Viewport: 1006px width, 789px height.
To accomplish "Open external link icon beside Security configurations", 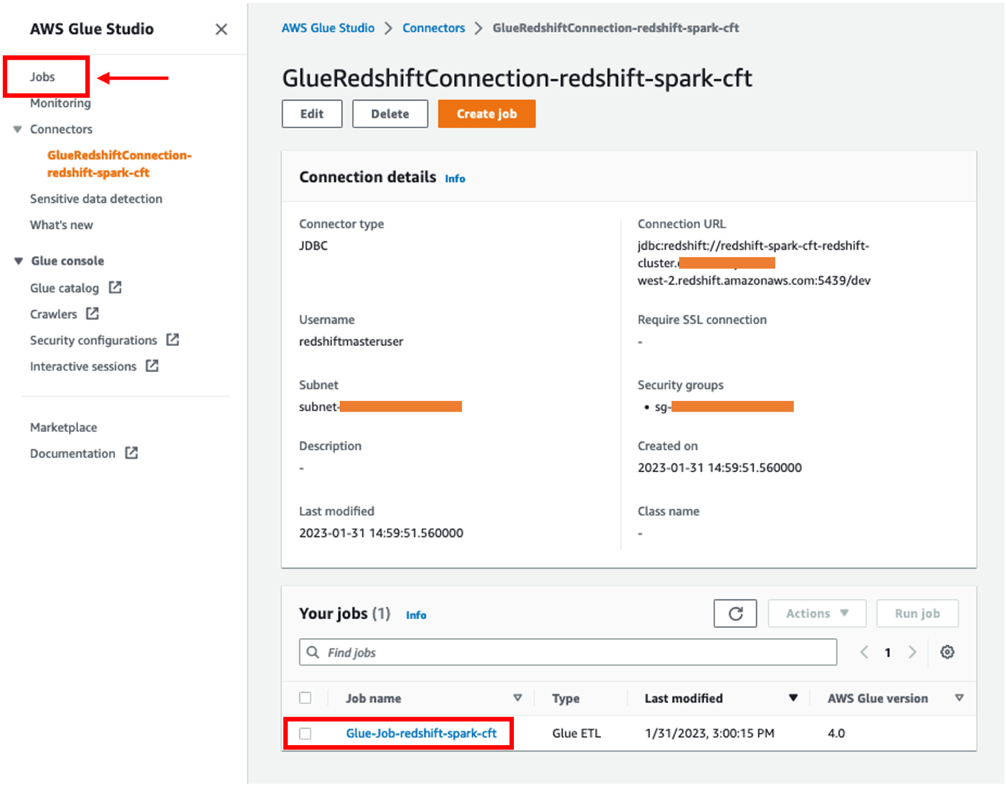I will pos(173,339).
